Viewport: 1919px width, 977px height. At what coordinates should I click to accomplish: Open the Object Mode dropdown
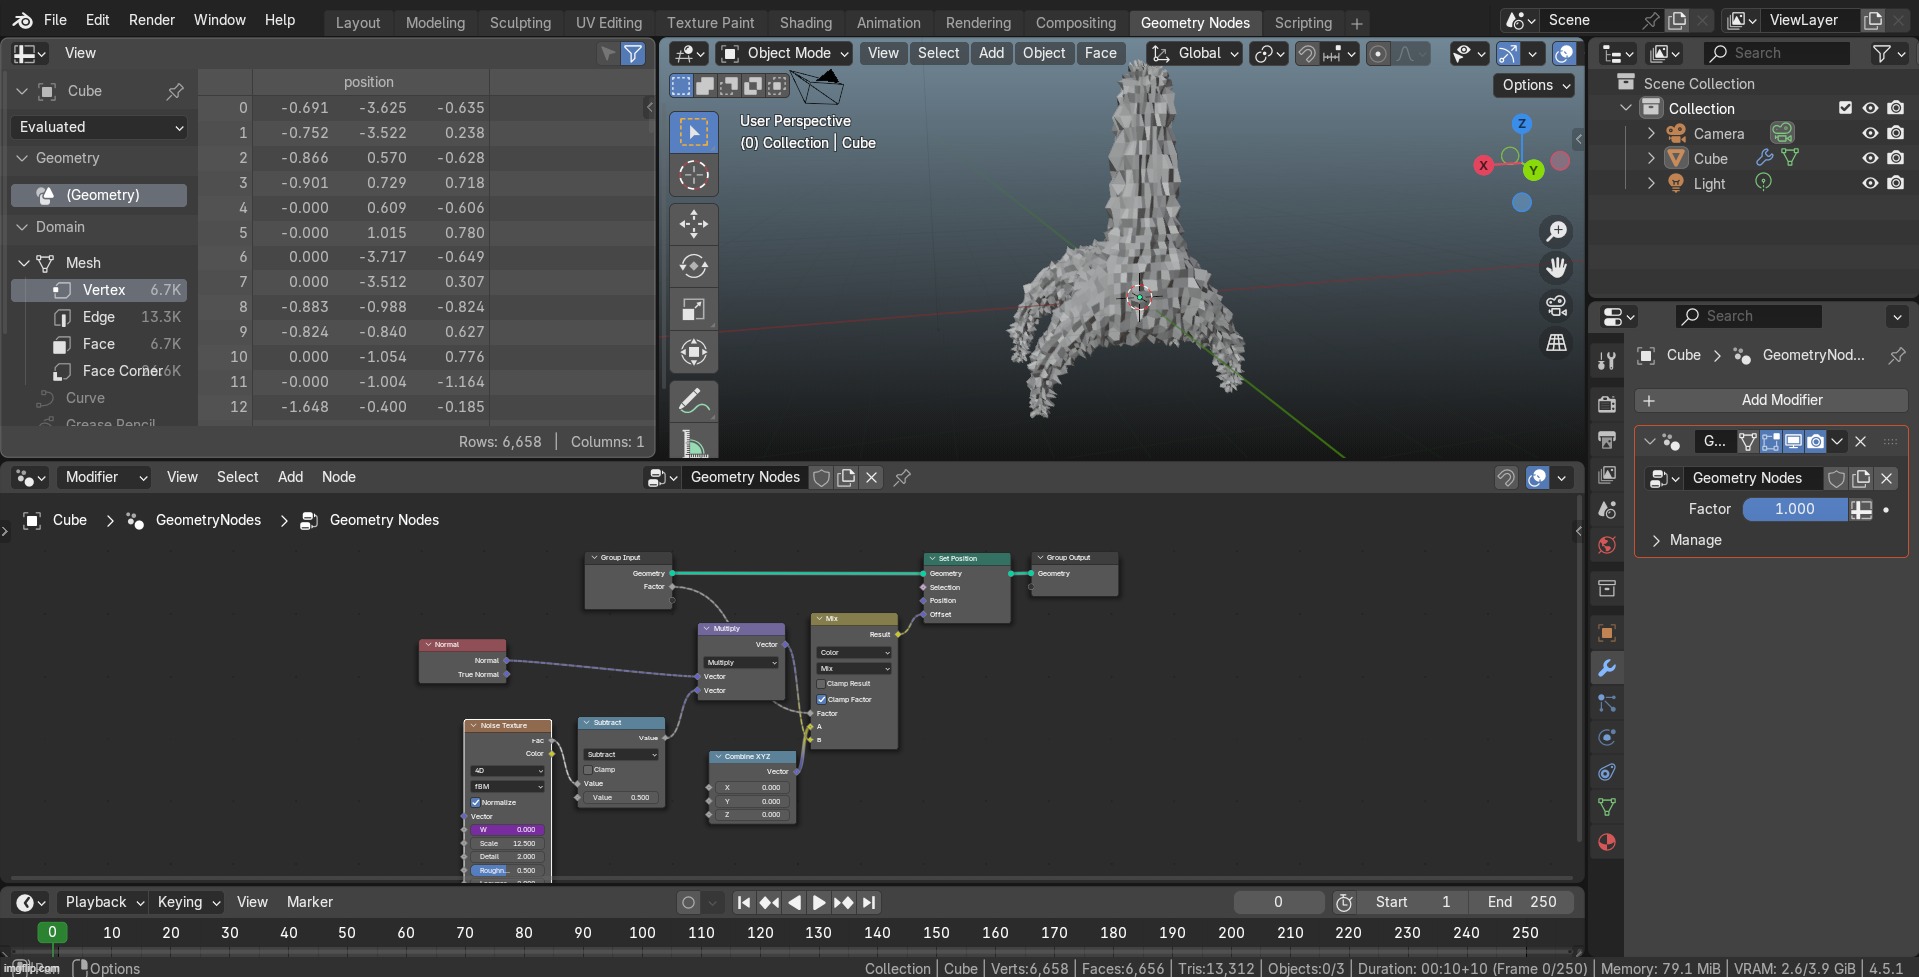[785, 53]
